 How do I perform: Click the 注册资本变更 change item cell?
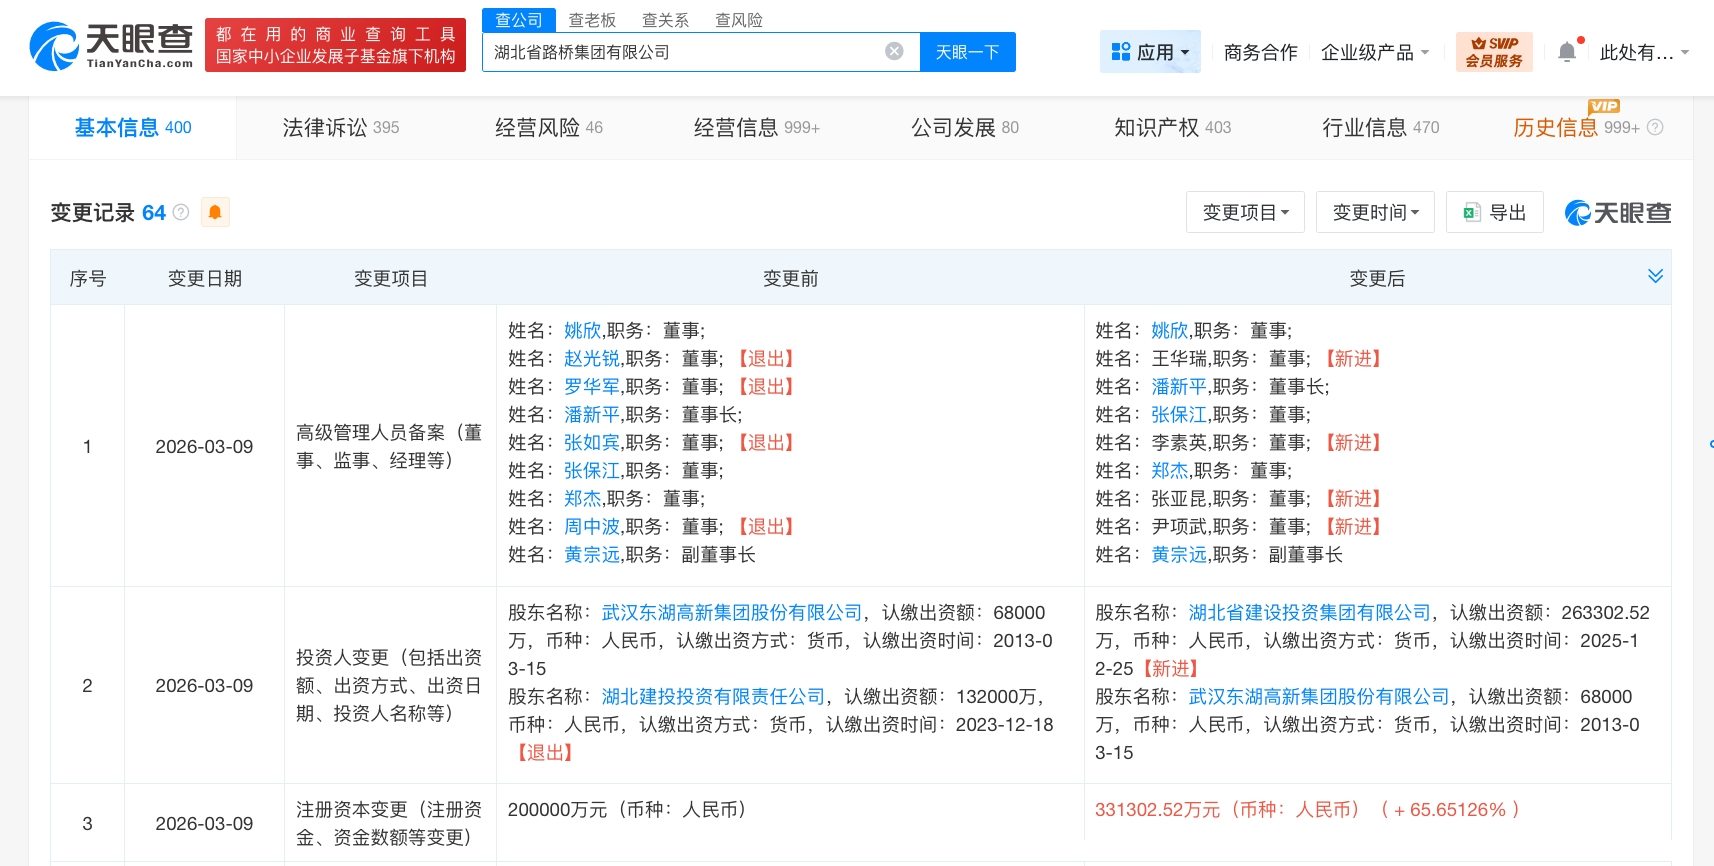(x=390, y=823)
